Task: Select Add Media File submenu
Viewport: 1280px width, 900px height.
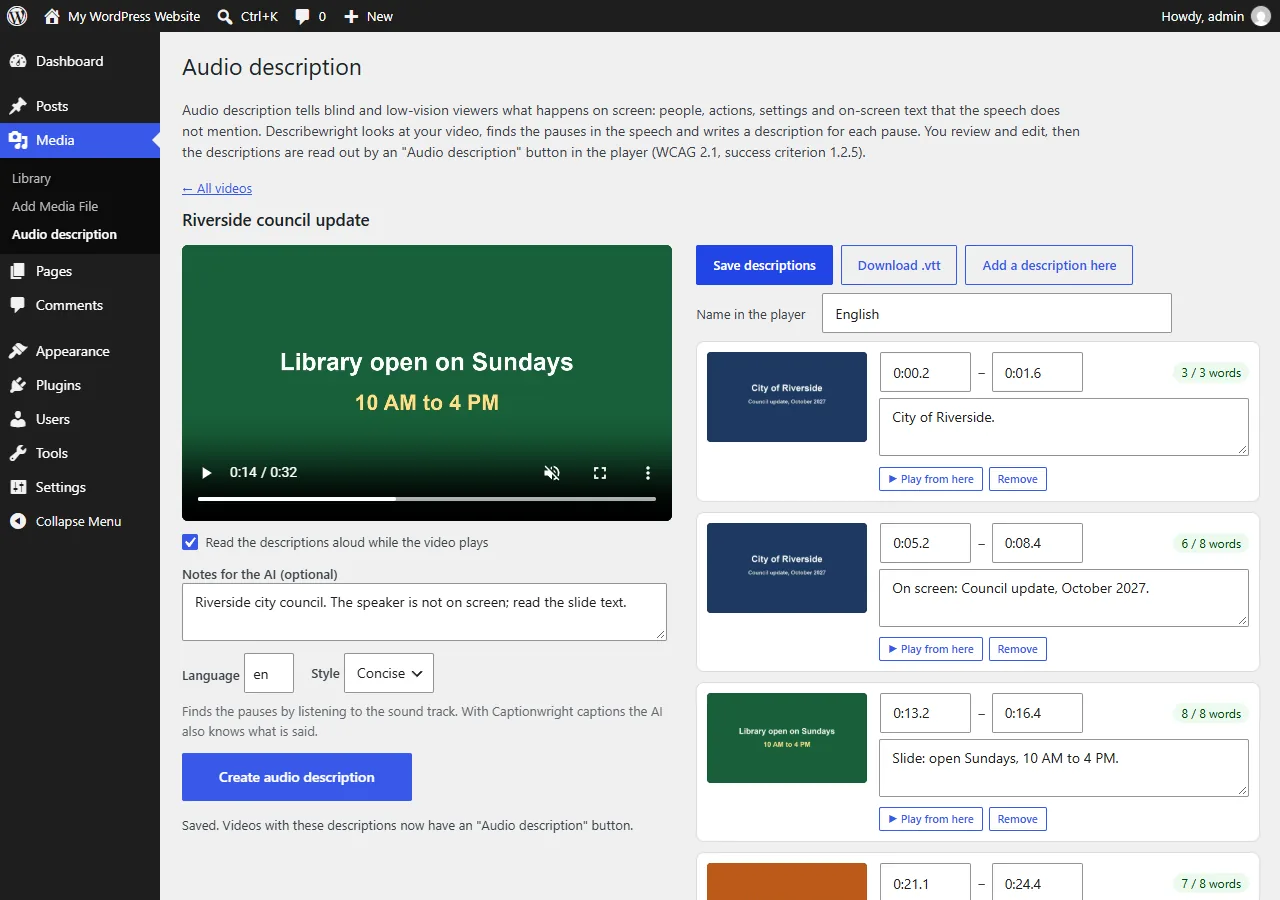Action: pyautogui.click(x=55, y=206)
